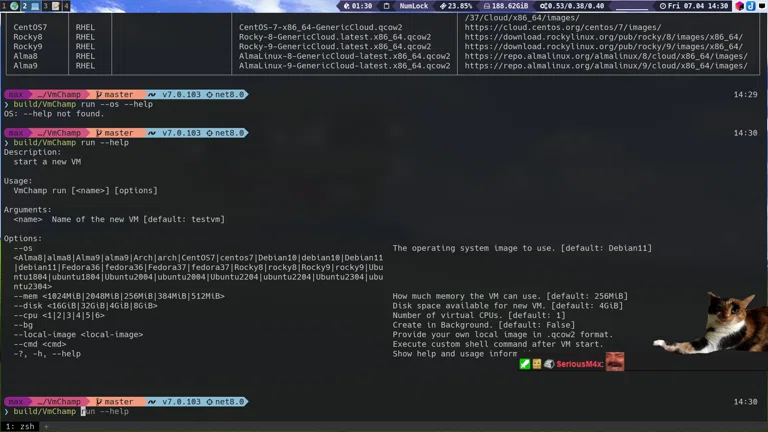Click 'Create in Background. [default: False]' description
The height and width of the screenshot is (432, 768).
[x=483, y=325]
